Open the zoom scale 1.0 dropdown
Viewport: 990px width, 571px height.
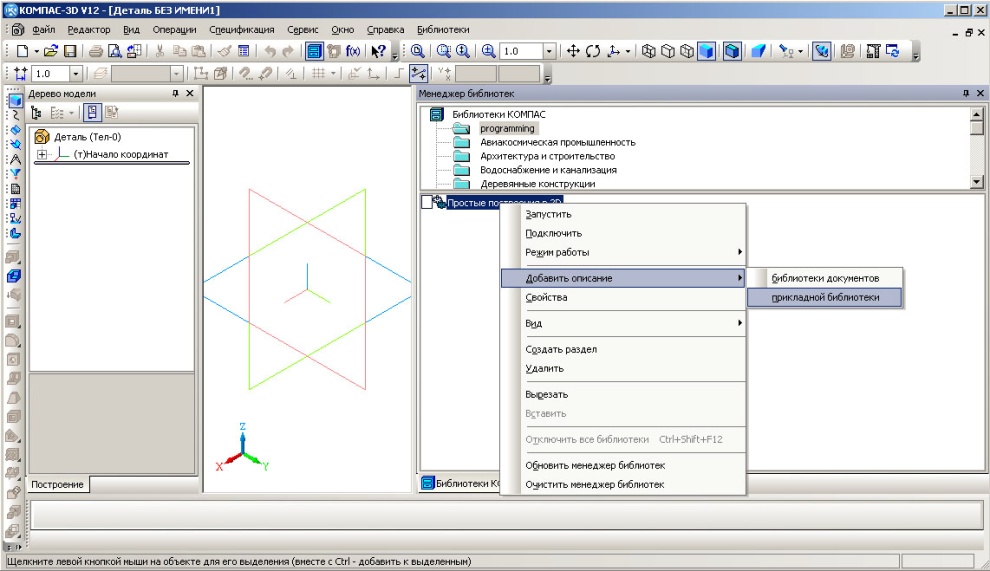pos(549,51)
